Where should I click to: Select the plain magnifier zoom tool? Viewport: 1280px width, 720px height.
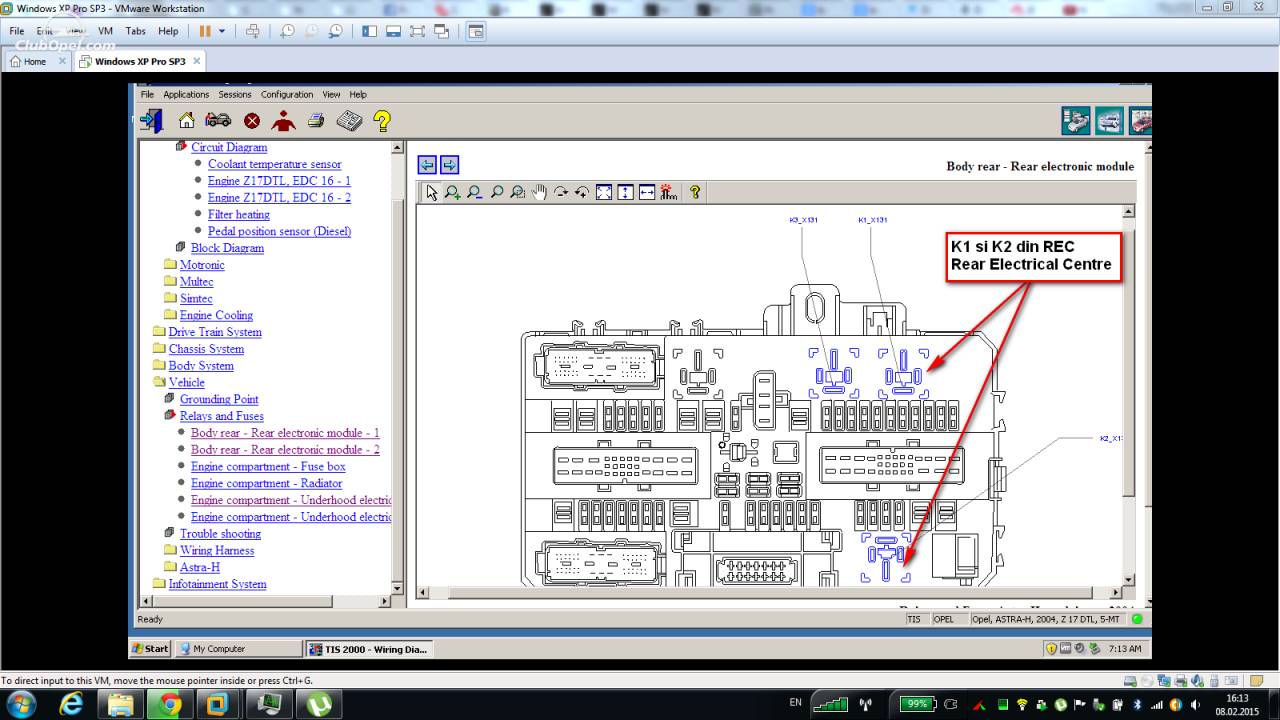(497, 192)
